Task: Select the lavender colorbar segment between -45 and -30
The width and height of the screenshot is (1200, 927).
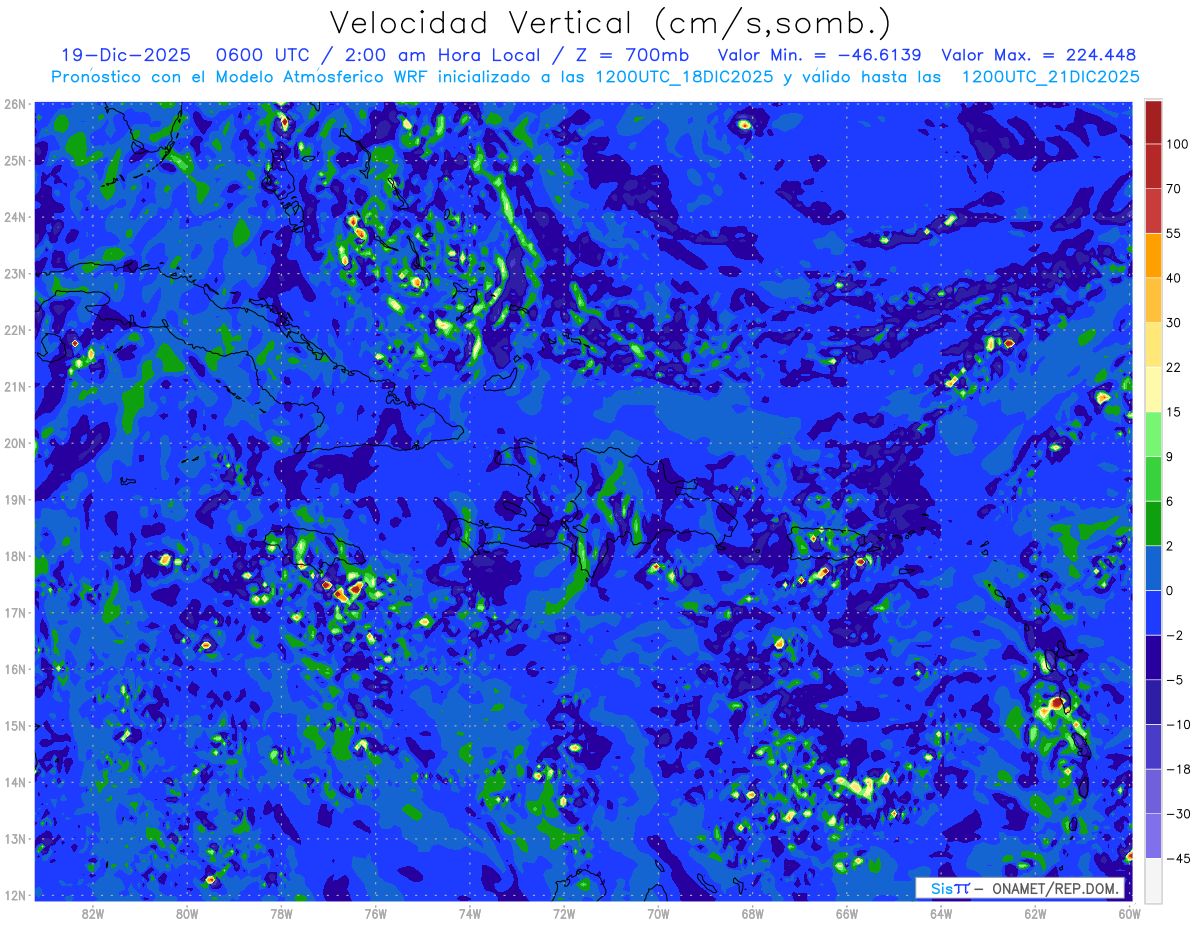Action: click(1153, 835)
